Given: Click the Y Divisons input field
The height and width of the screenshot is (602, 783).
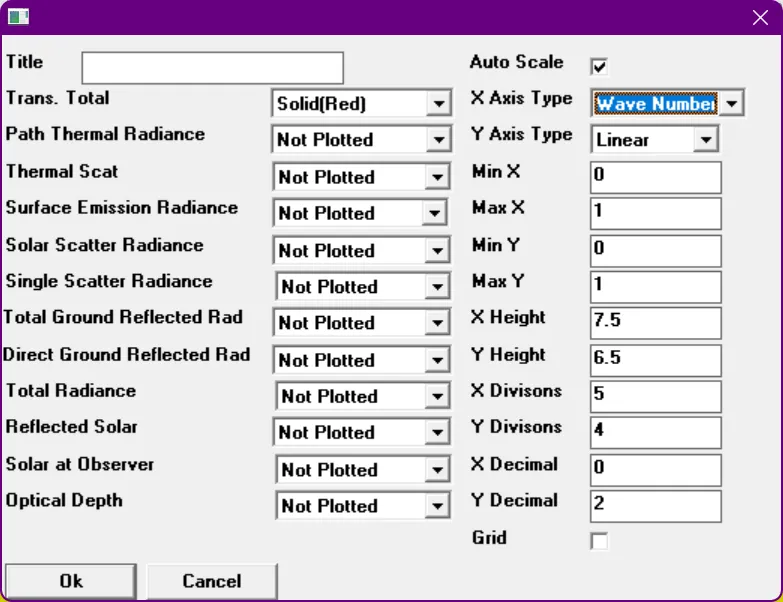Looking at the screenshot, I should pos(655,433).
